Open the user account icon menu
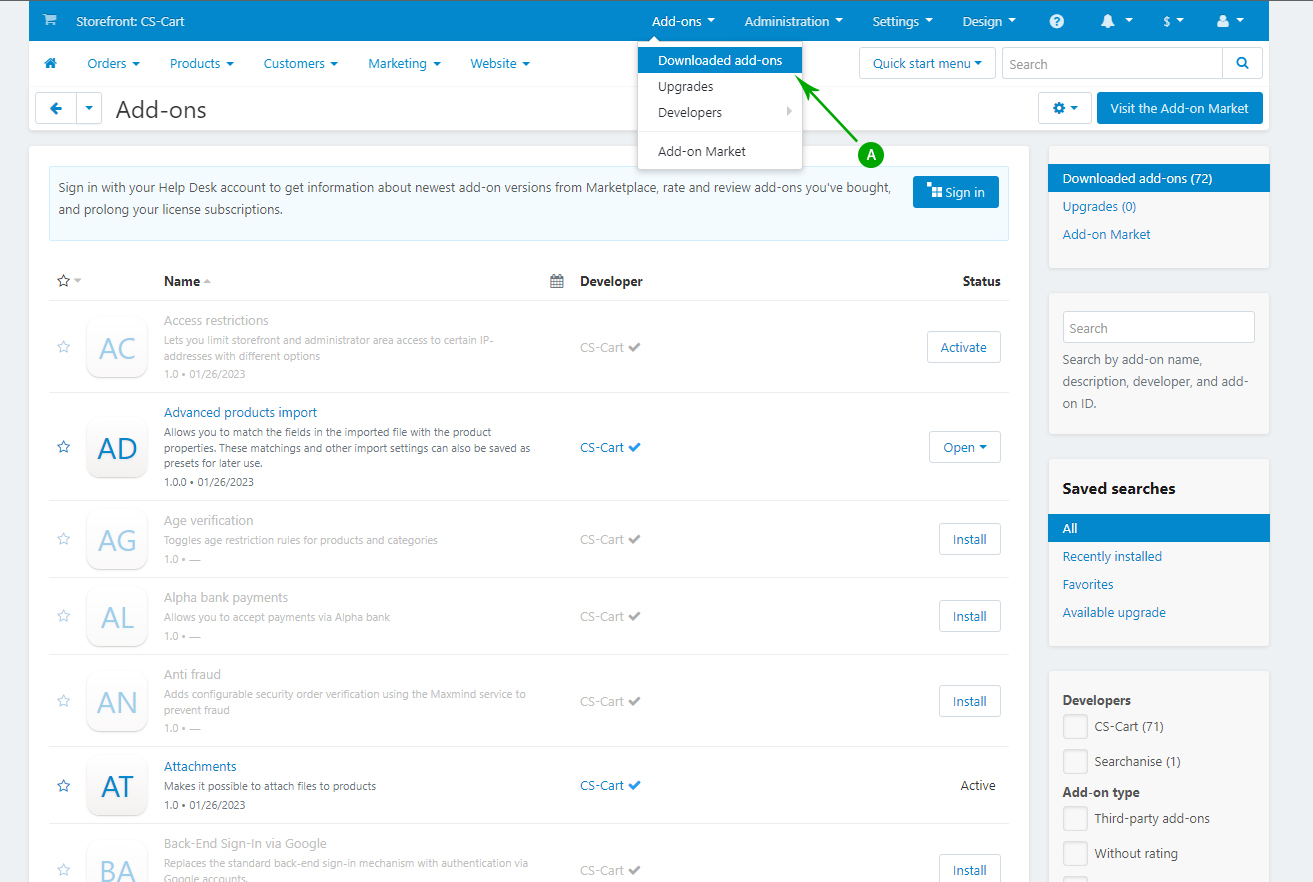 click(x=1229, y=21)
